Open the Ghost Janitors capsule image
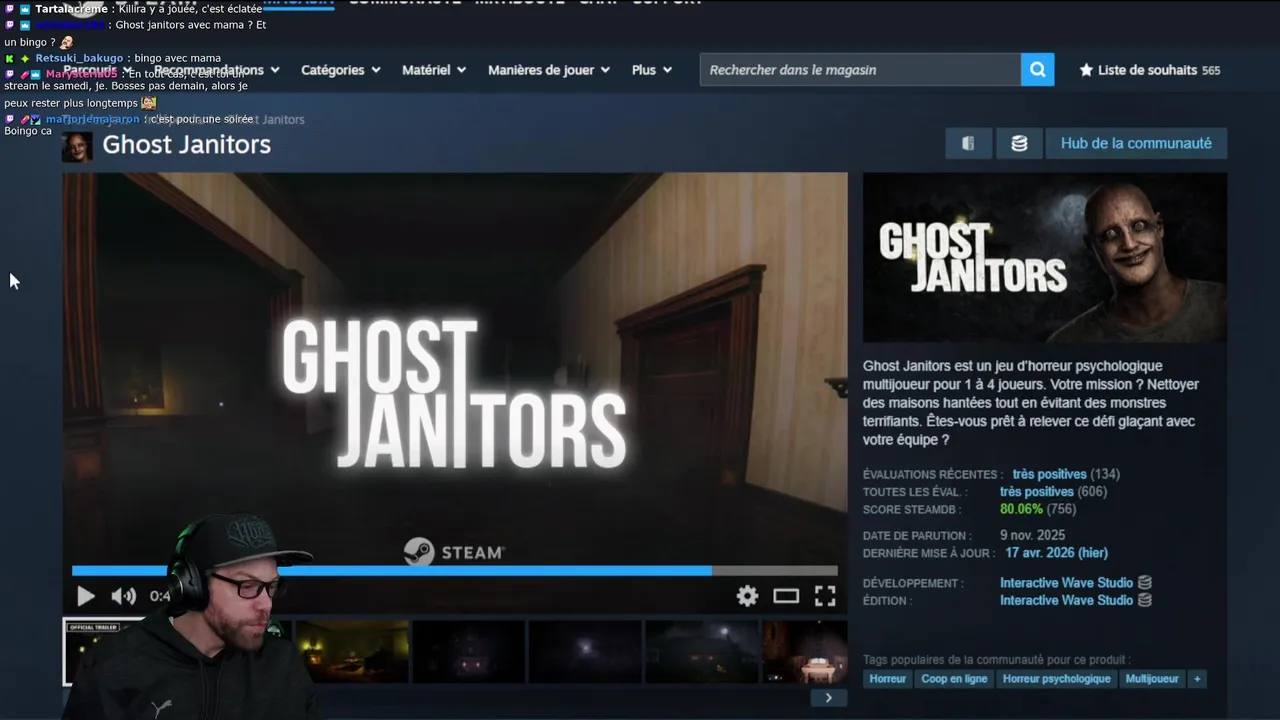Screen dimensions: 1280x720 coord(1045,258)
